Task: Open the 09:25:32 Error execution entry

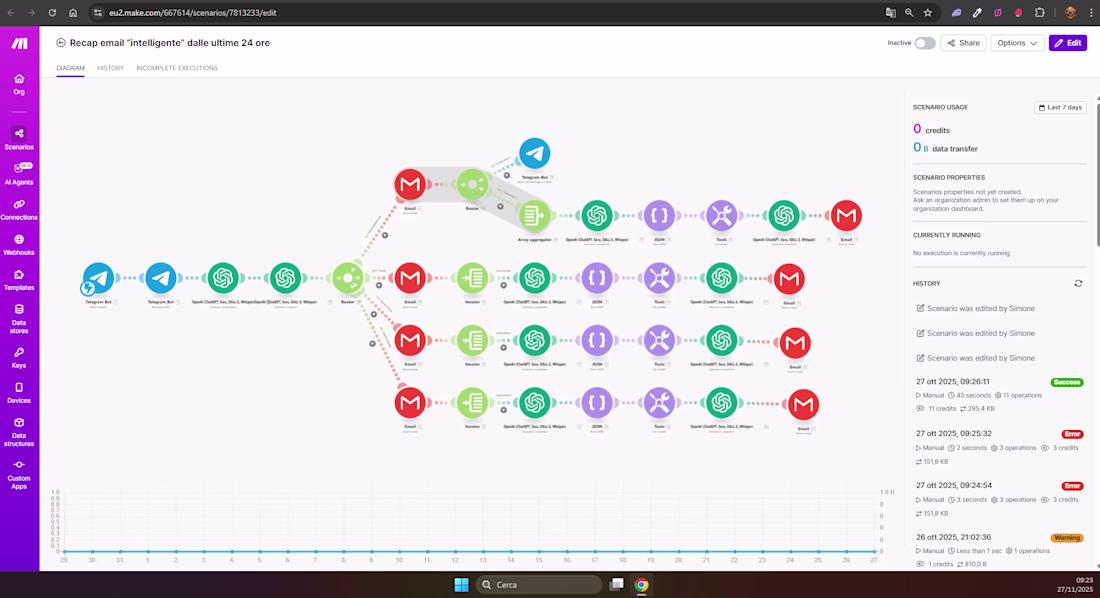Action: (999, 447)
